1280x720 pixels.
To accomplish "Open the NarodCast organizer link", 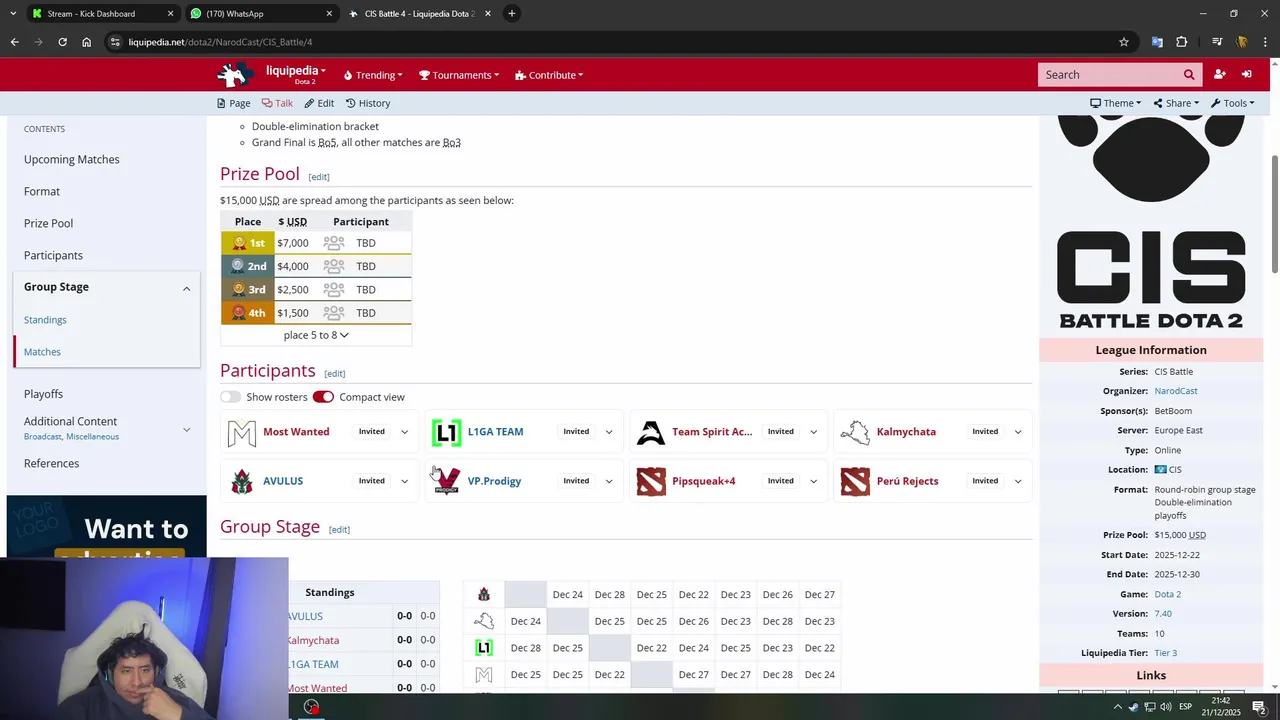I will click(1175, 391).
